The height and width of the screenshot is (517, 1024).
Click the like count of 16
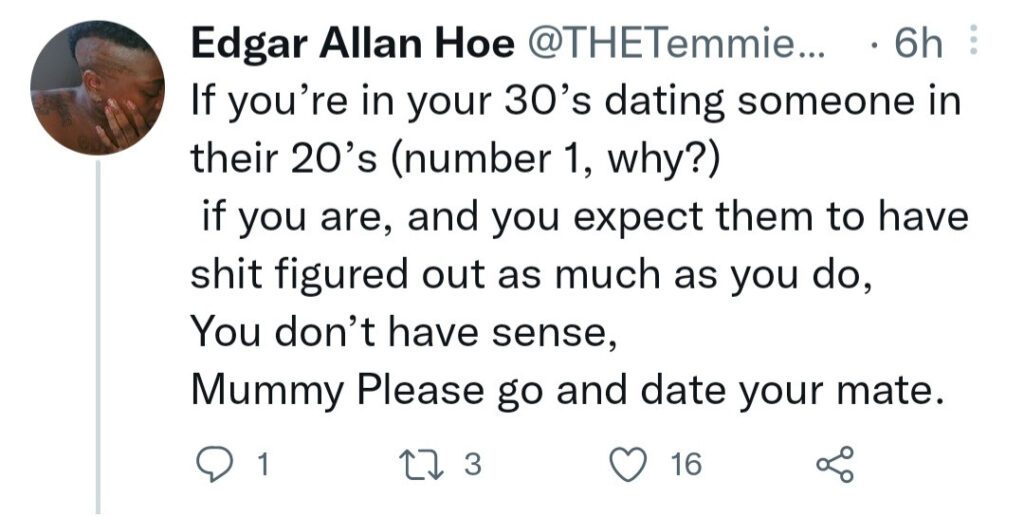coord(686,464)
